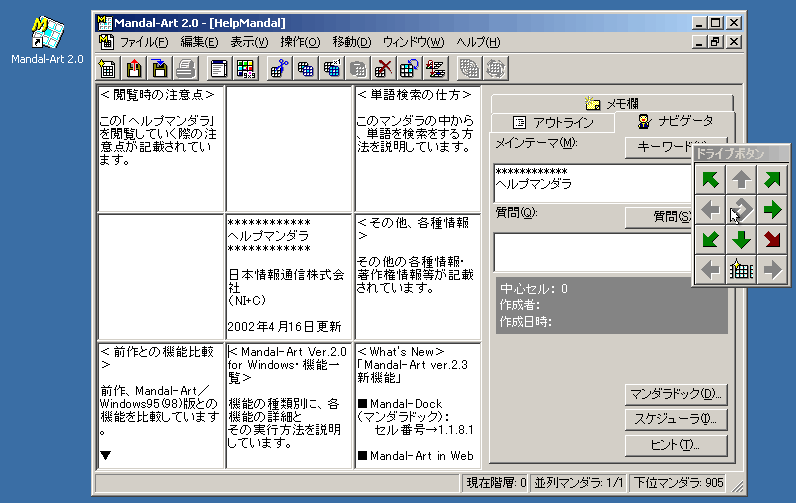
Task: Click the Cut cell scissors icon
Action: (279, 69)
